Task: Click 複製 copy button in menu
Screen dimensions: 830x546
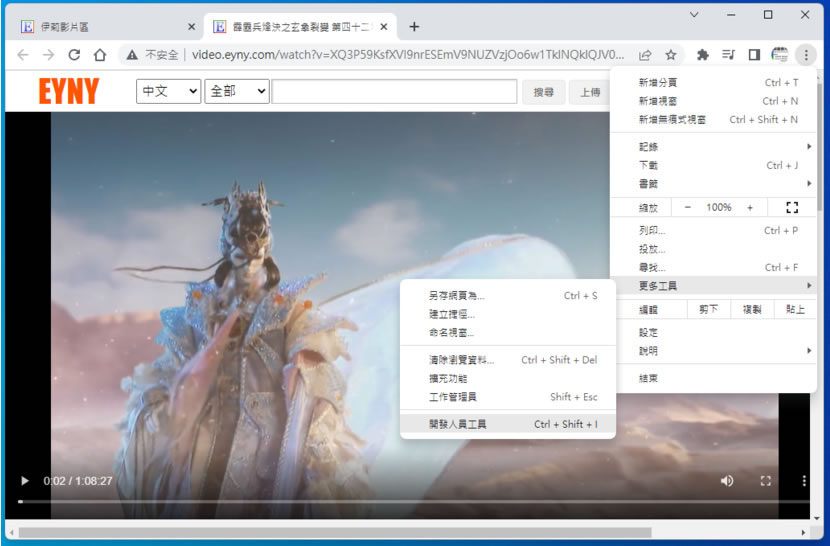Action: coord(752,309)
